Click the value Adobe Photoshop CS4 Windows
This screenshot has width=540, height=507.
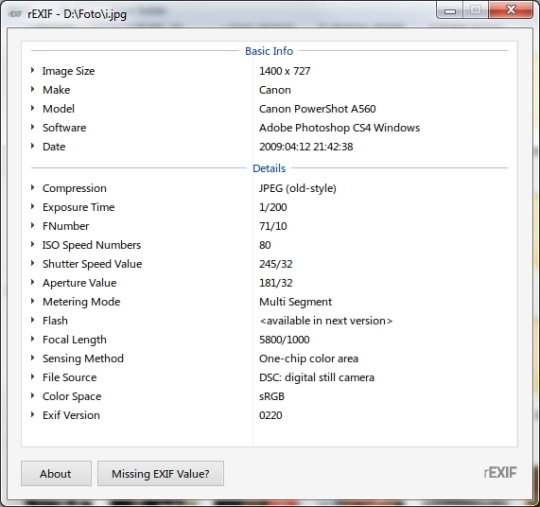coord(339,128)
